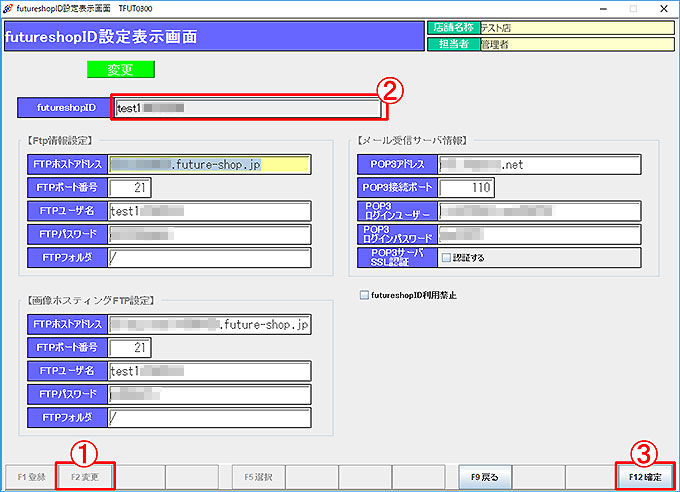Minimize the futureshopID設定表示画面 window
Viewport: 680px width, 492px height.
603,9
